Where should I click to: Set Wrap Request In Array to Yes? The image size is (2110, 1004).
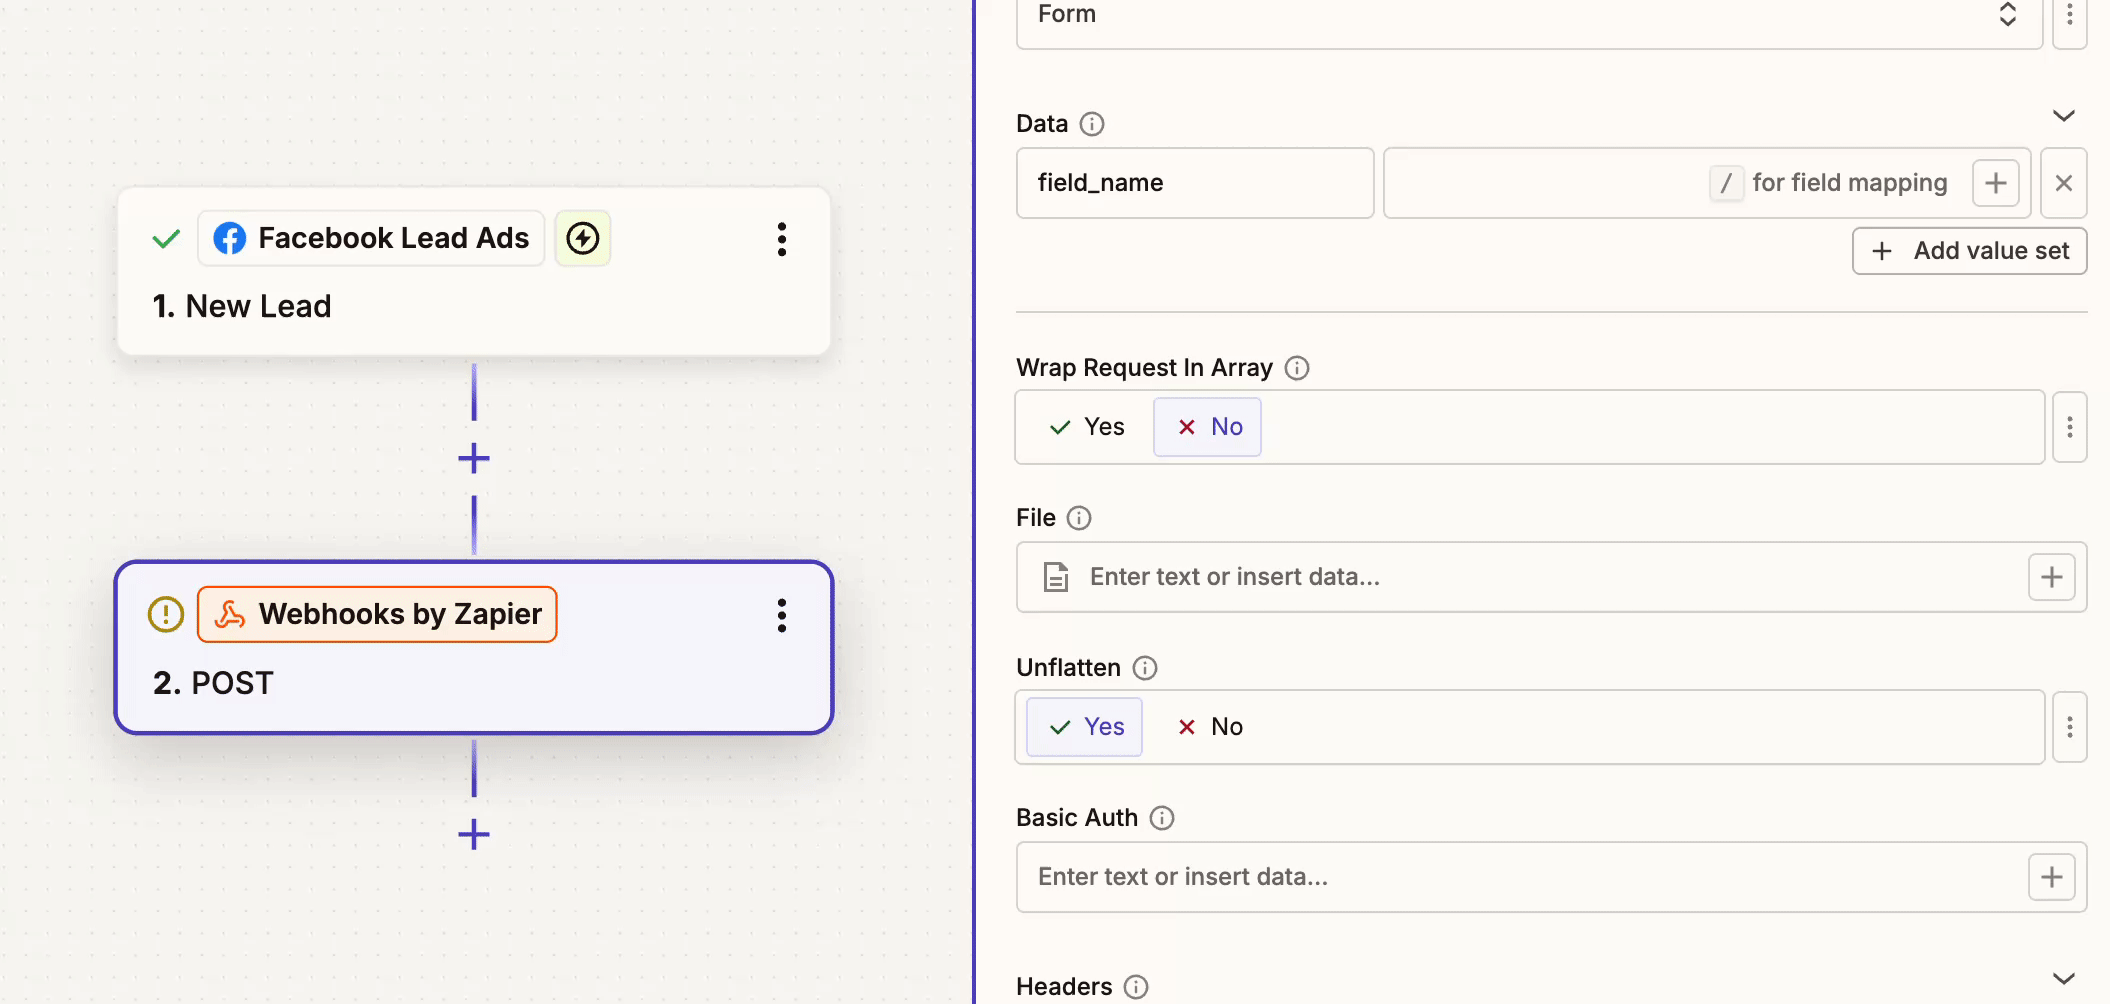coord(1087,427)
